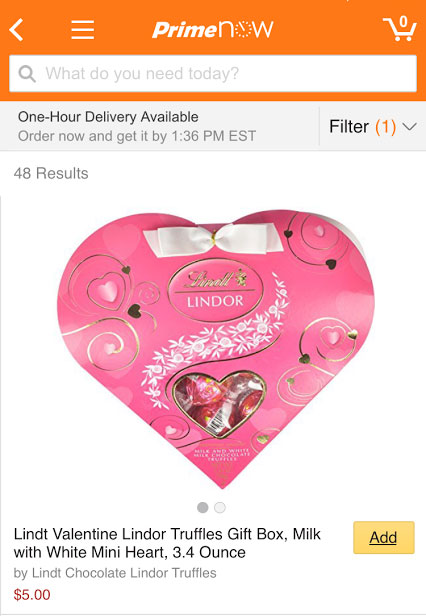Tap the Prime Now logo

(x=213, y=30)
